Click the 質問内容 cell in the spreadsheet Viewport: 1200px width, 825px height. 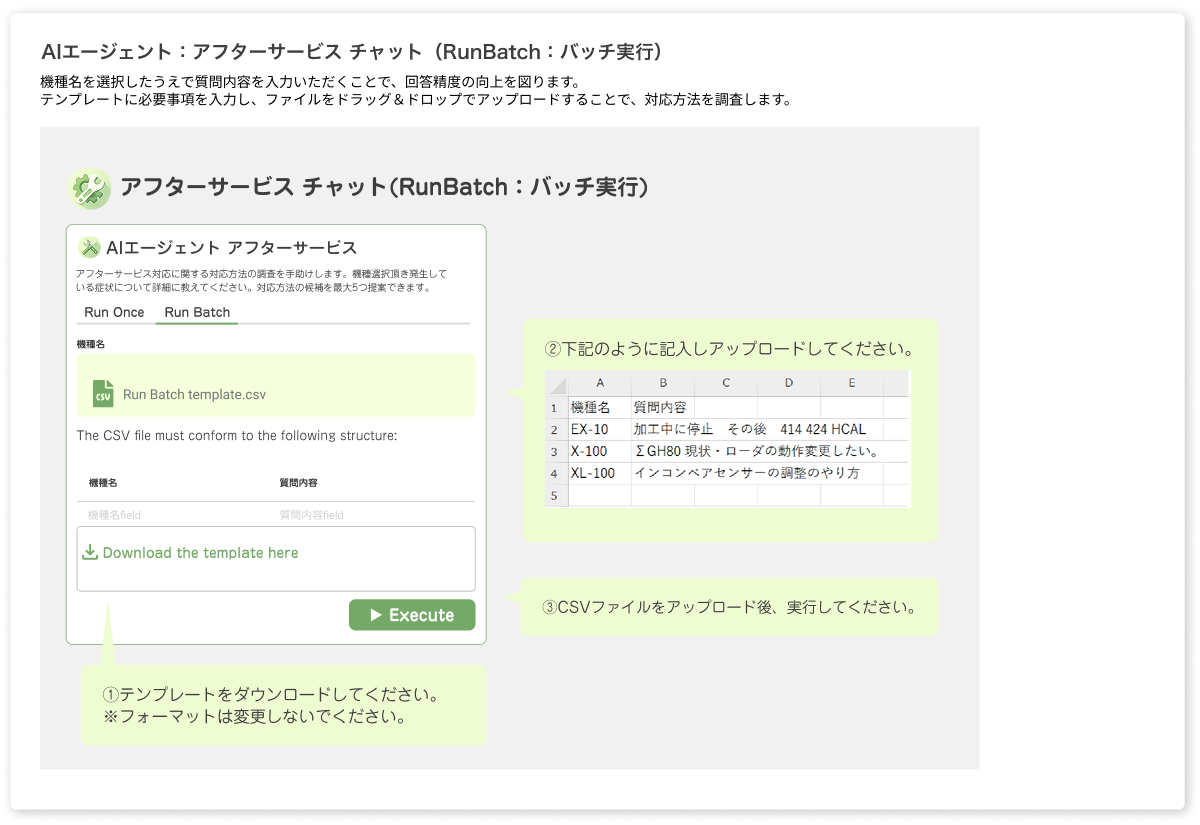[663, 408]
